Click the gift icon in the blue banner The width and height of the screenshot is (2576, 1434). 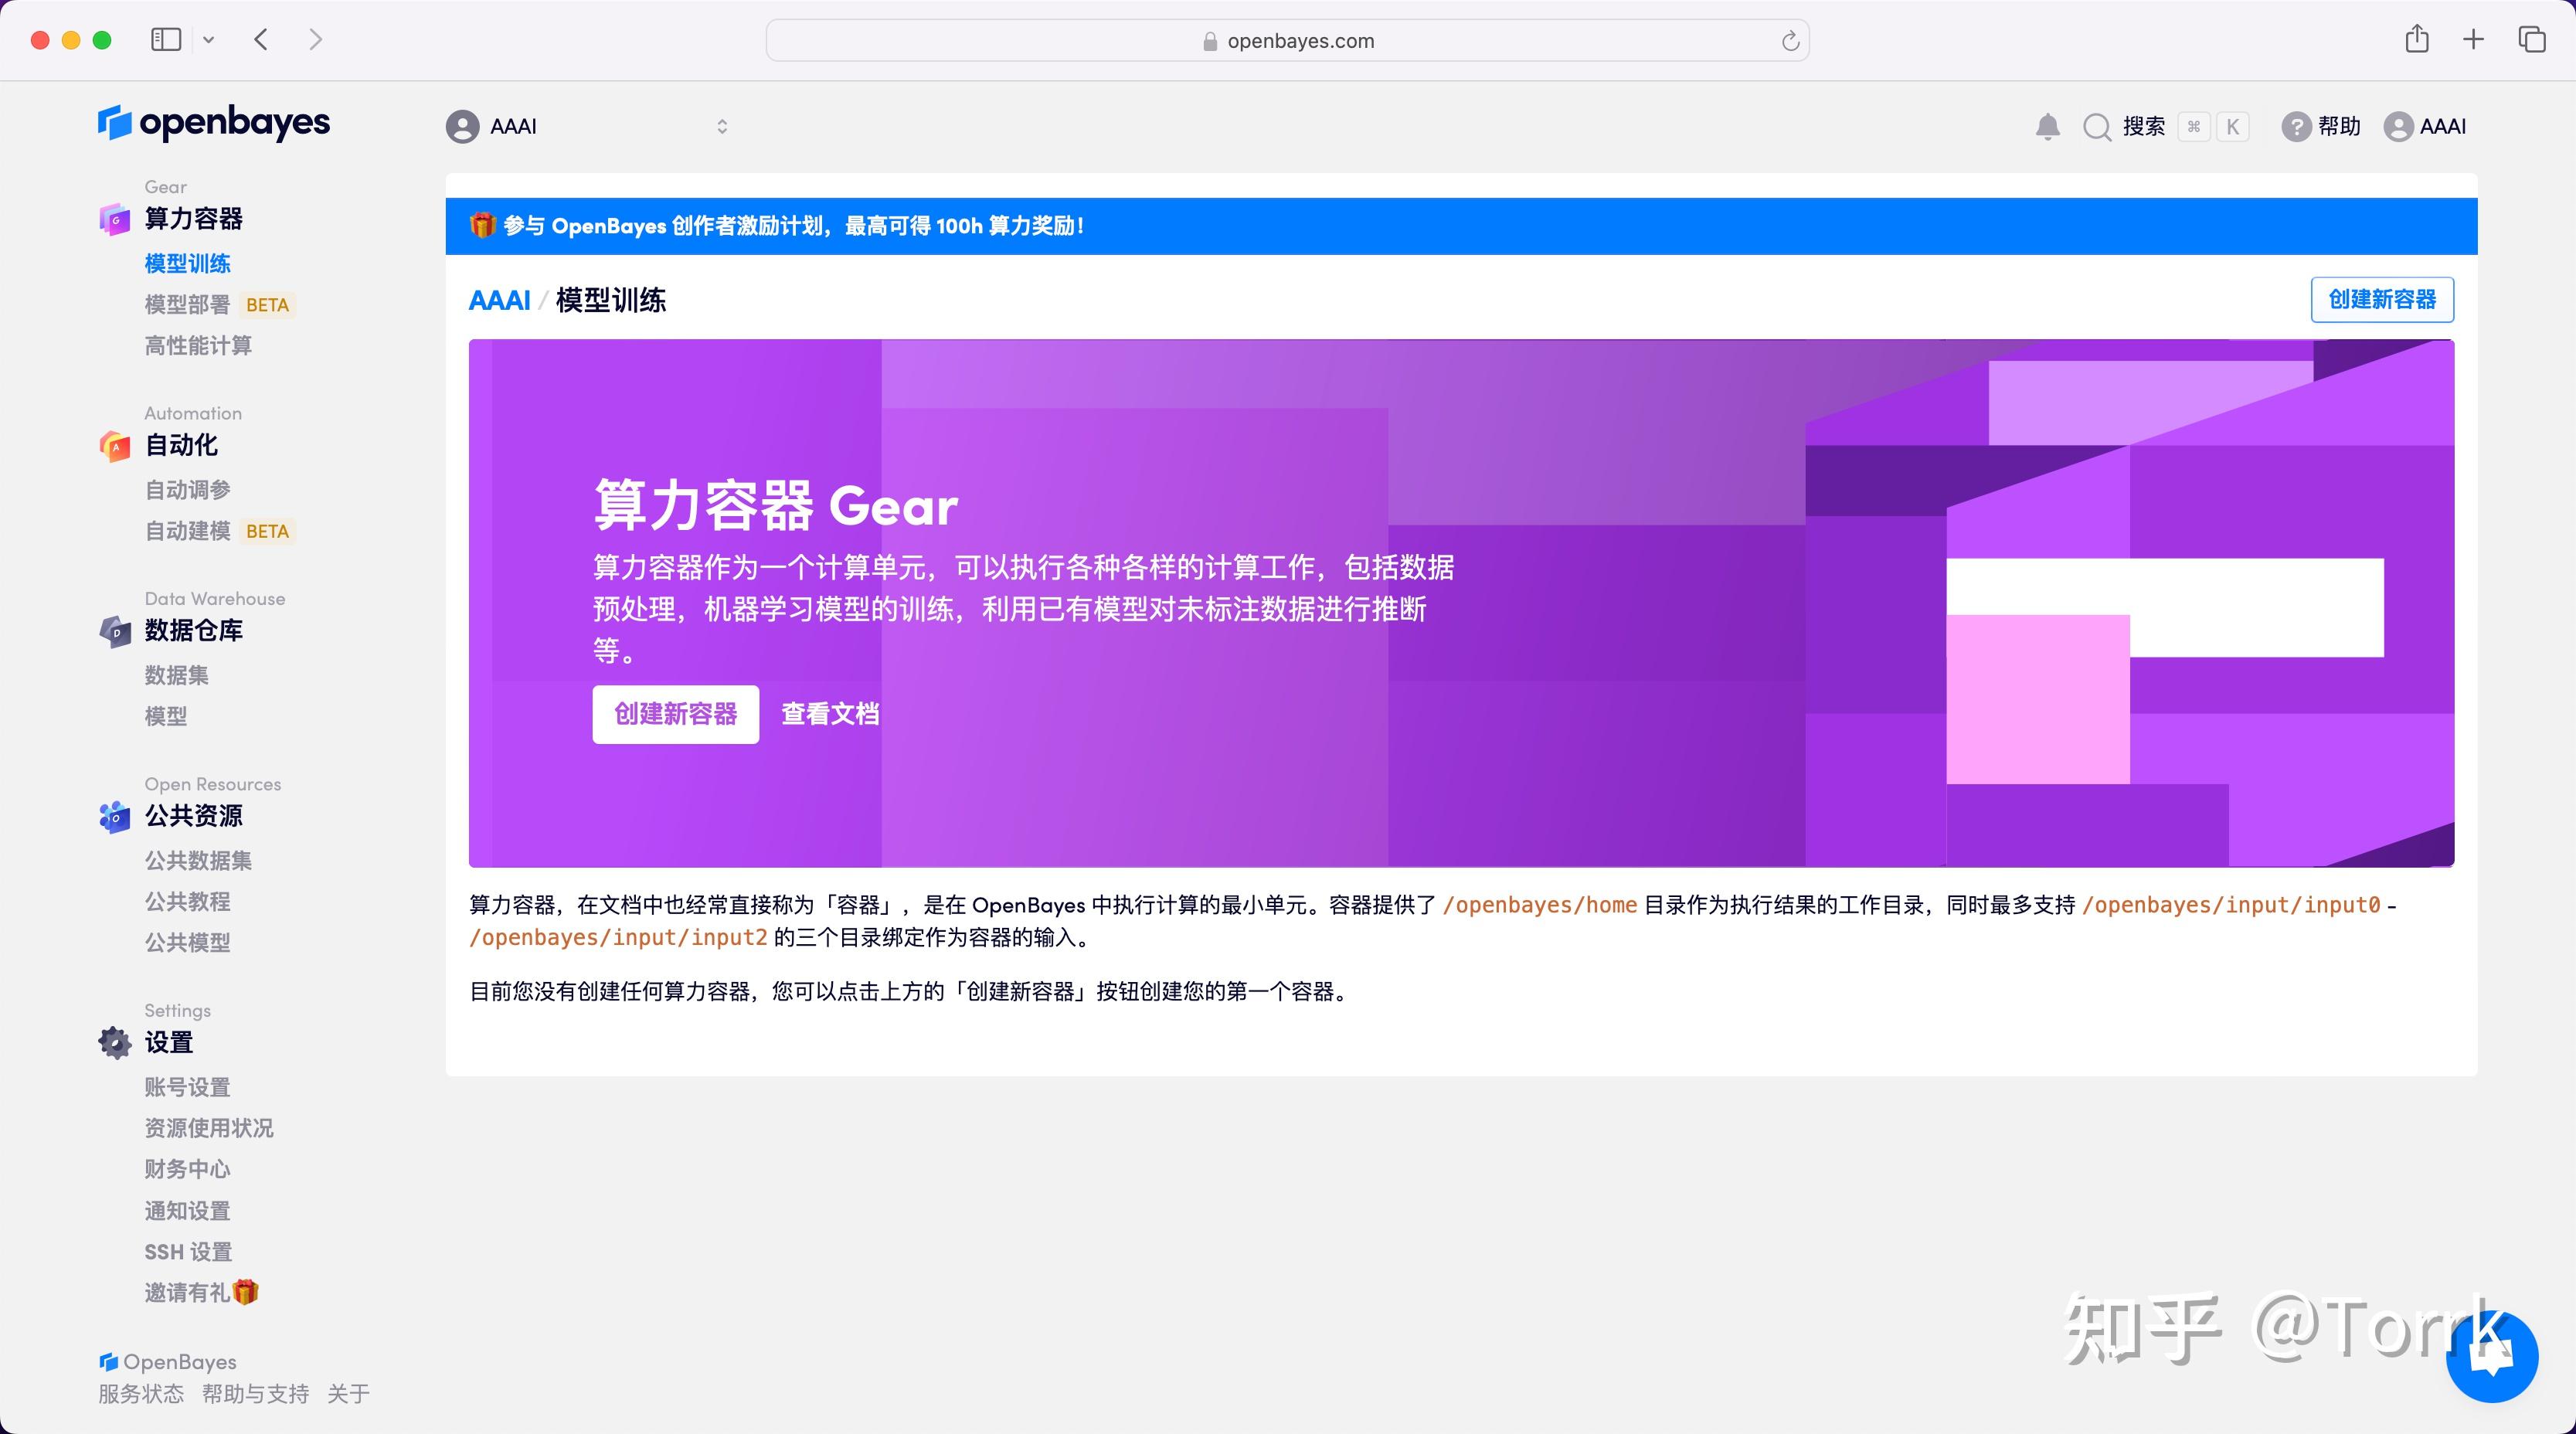[483, 226]
